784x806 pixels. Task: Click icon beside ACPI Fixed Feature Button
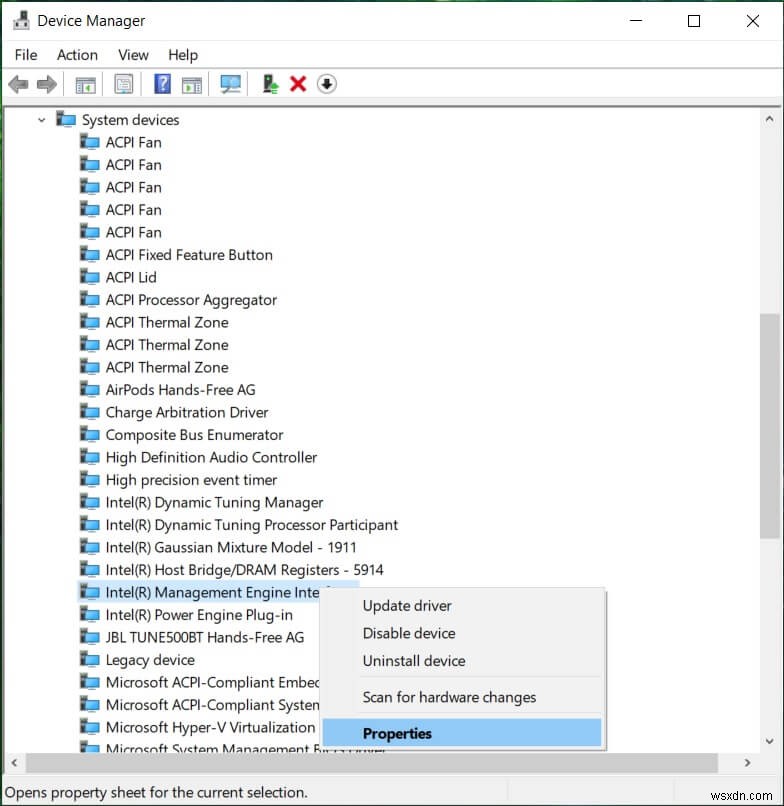[x=90, y=254]
